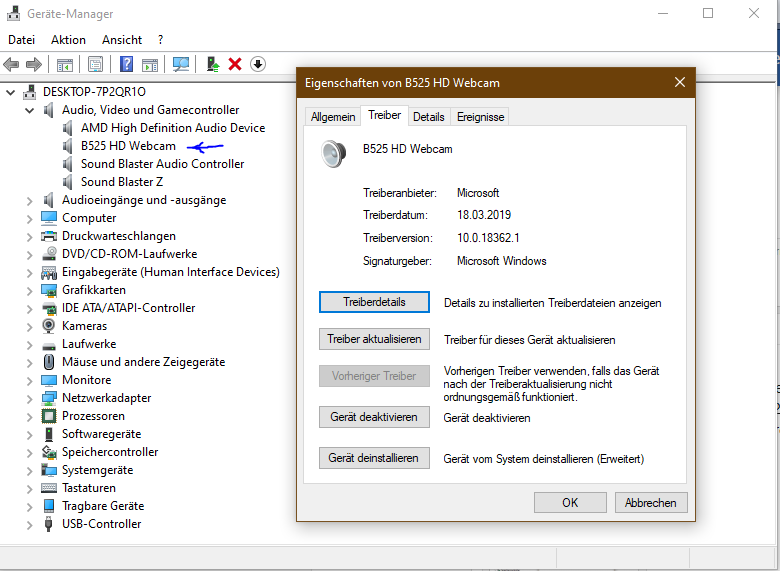The height and width of the screenshot is (571, 780).
Task: Click the Geräte-Manager title bar icon
Action: click(x=13, y=13)
